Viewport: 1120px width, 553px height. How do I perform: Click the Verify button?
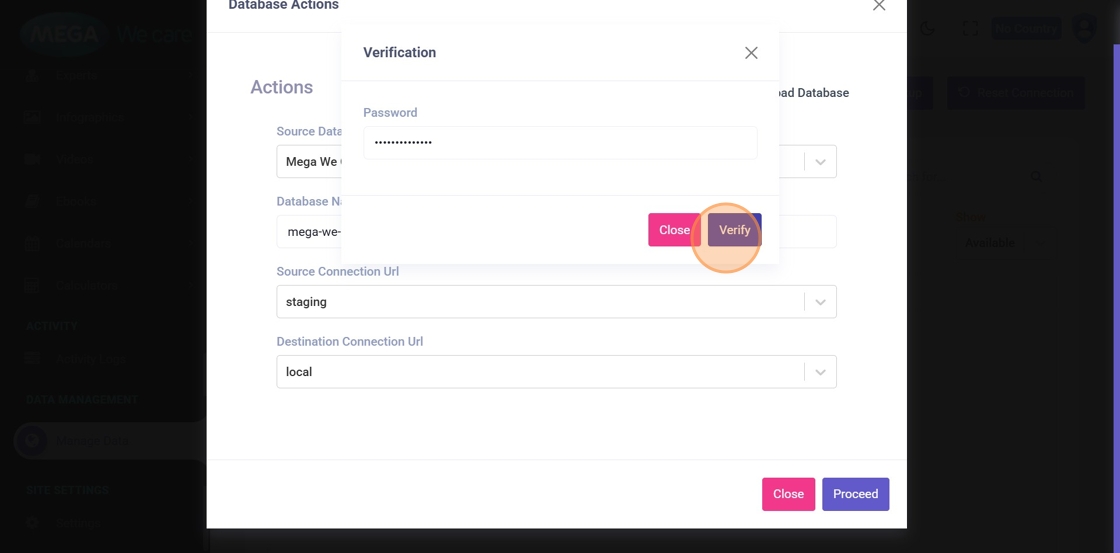coord(735,230)
